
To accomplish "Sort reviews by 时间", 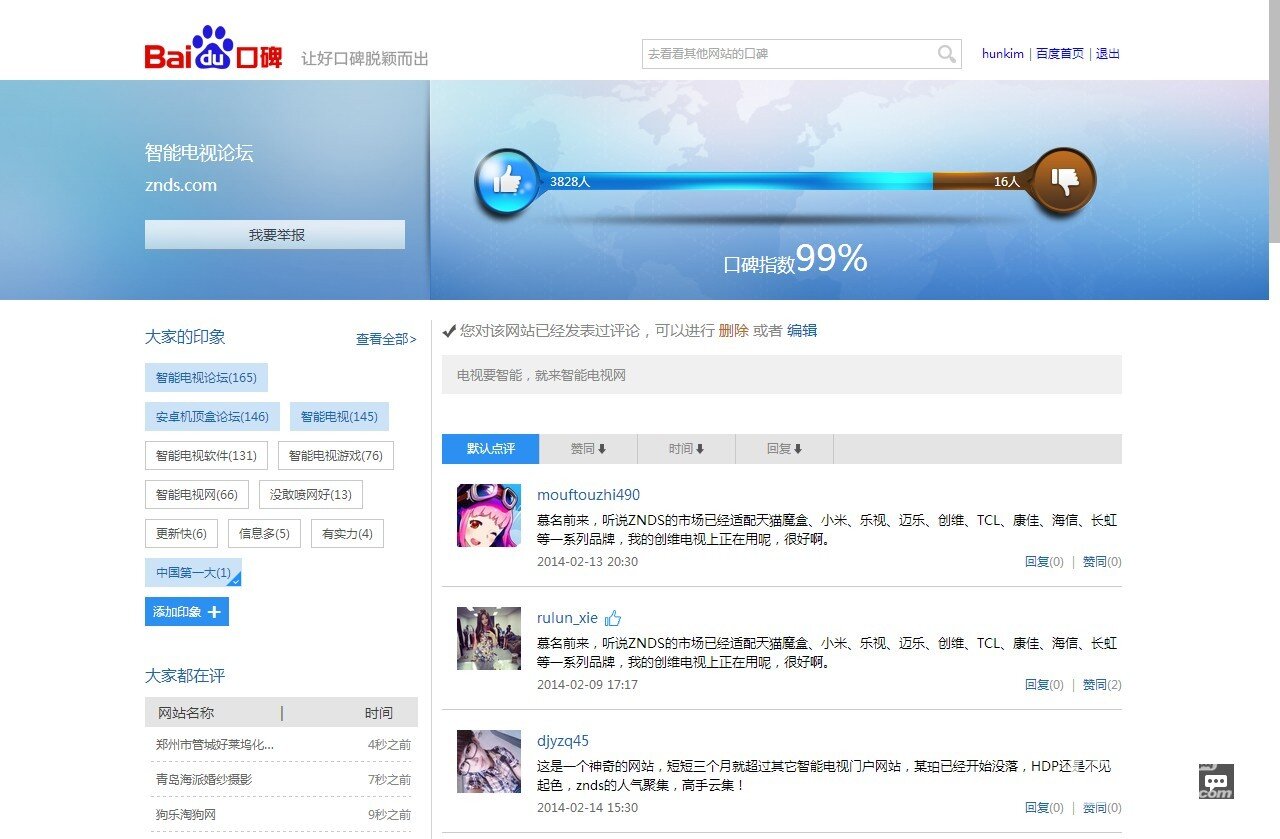I will click(x=686, y=449).
